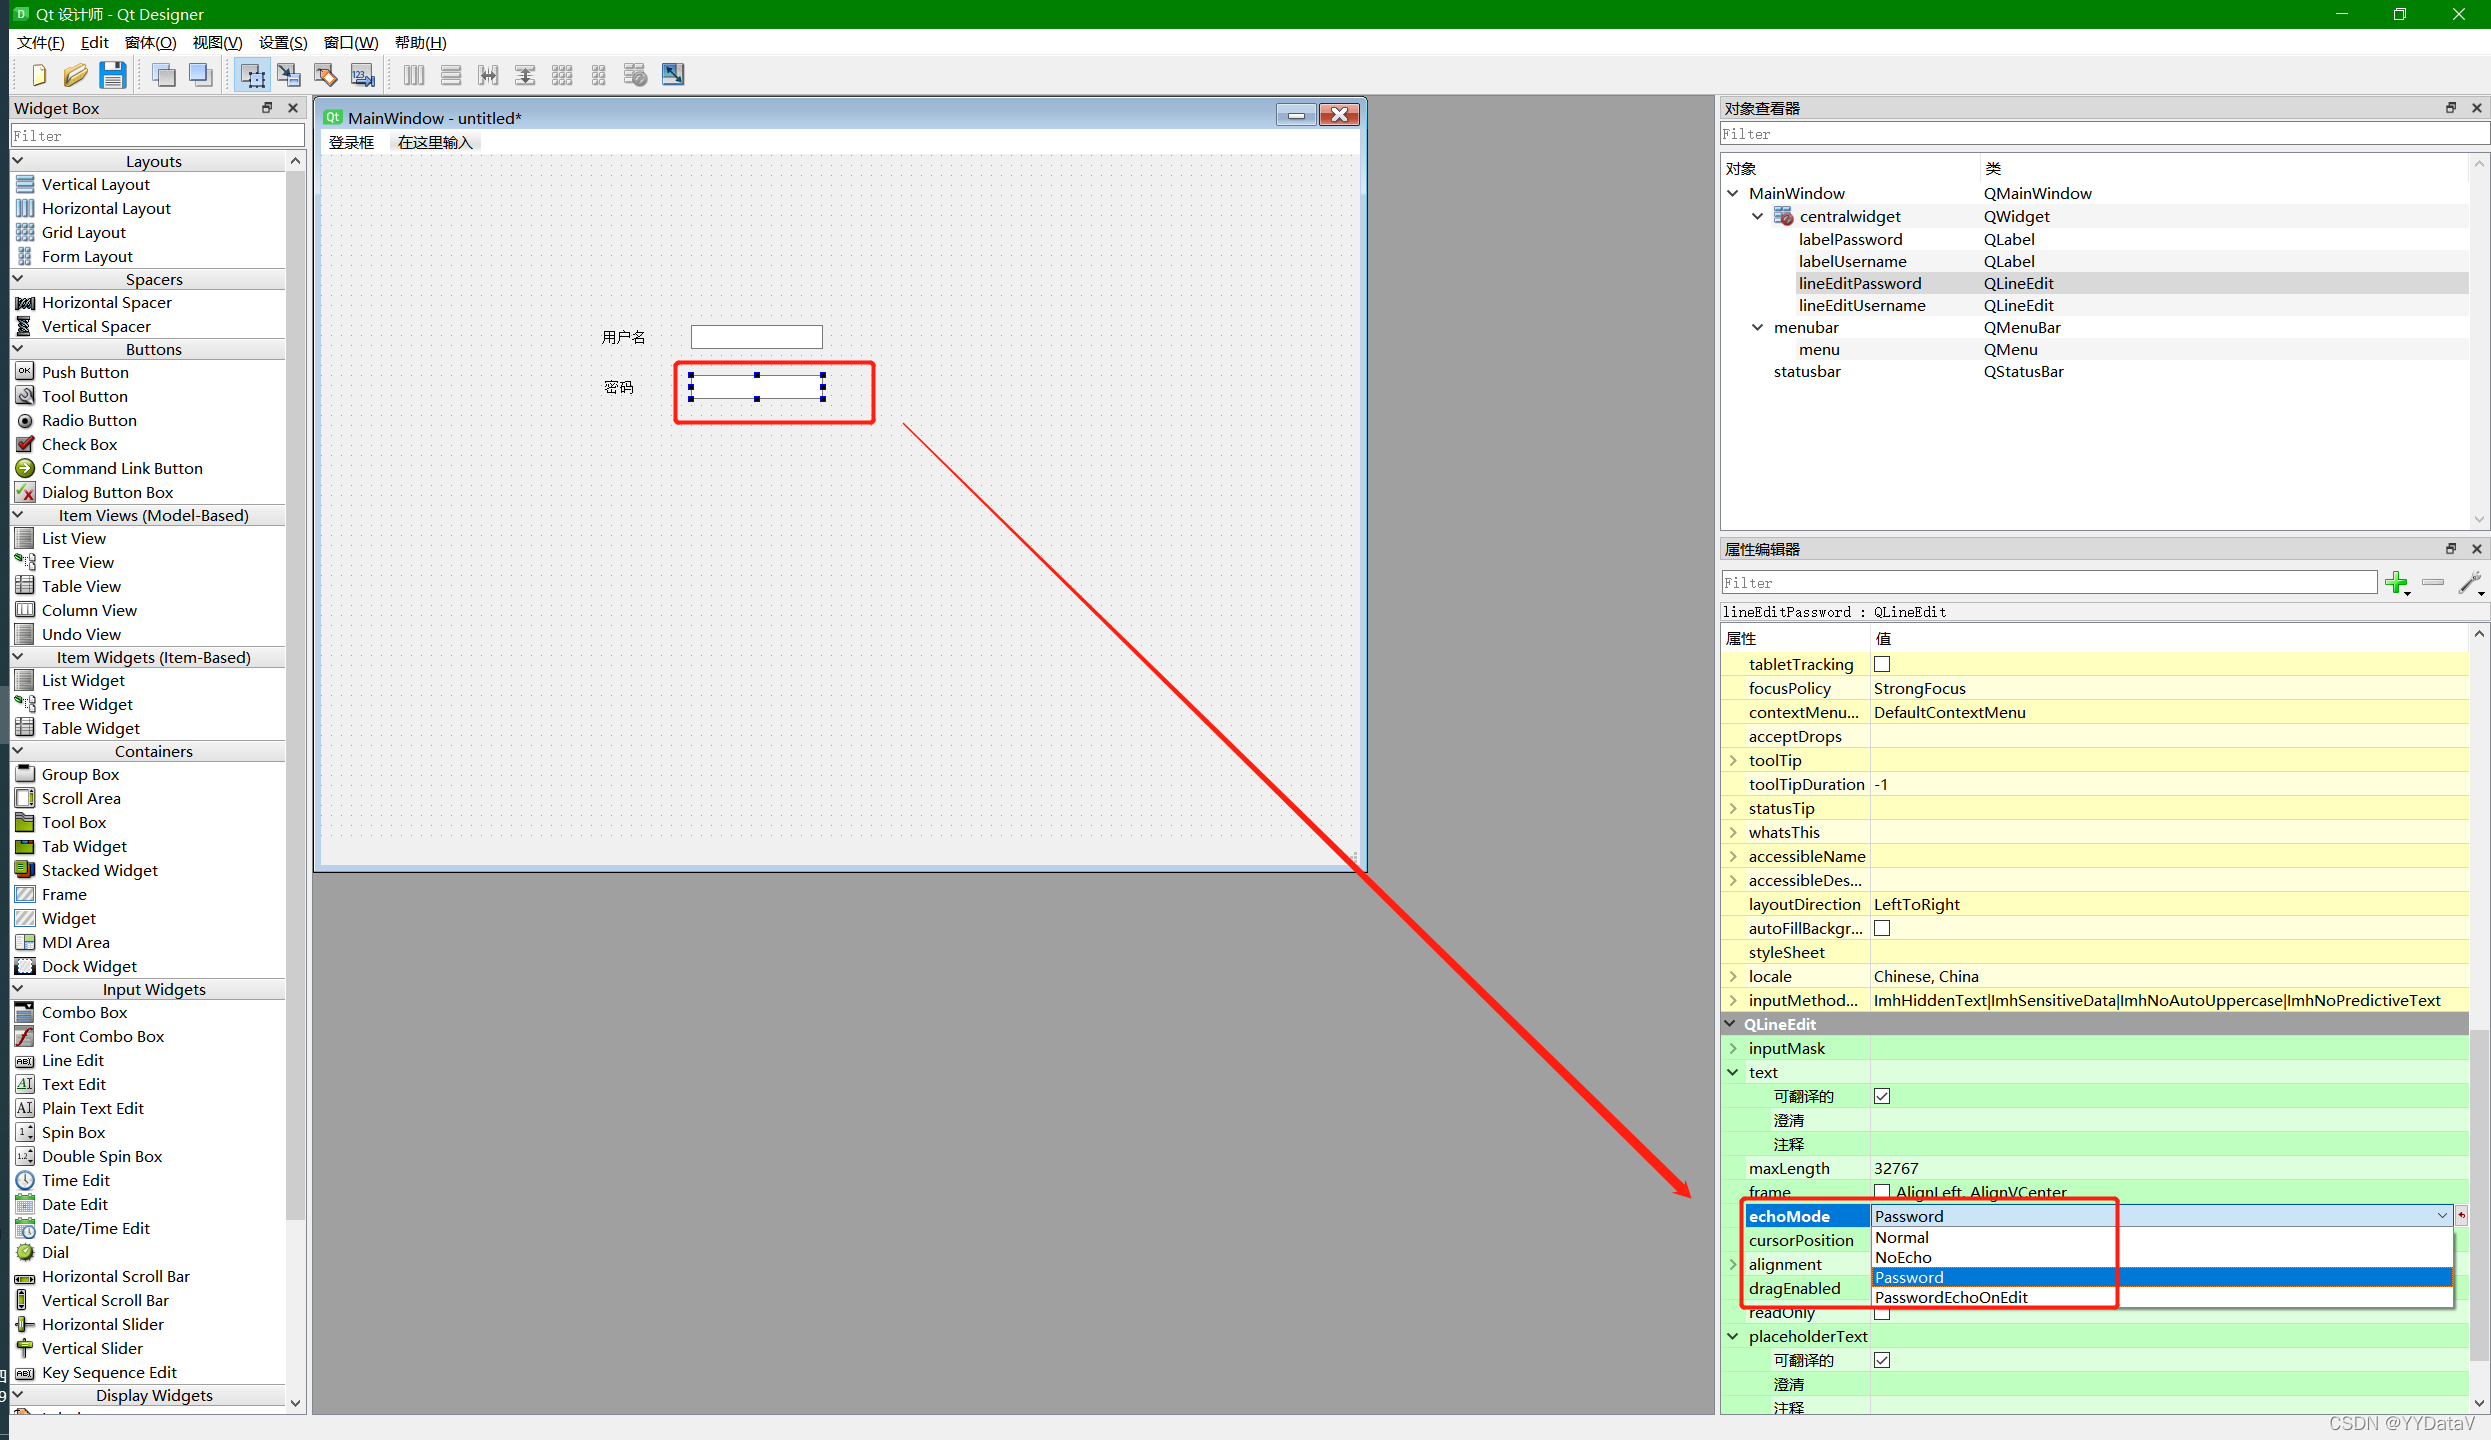
Task: Toggle the frame property checkbox
Action: [1882, 1191]
